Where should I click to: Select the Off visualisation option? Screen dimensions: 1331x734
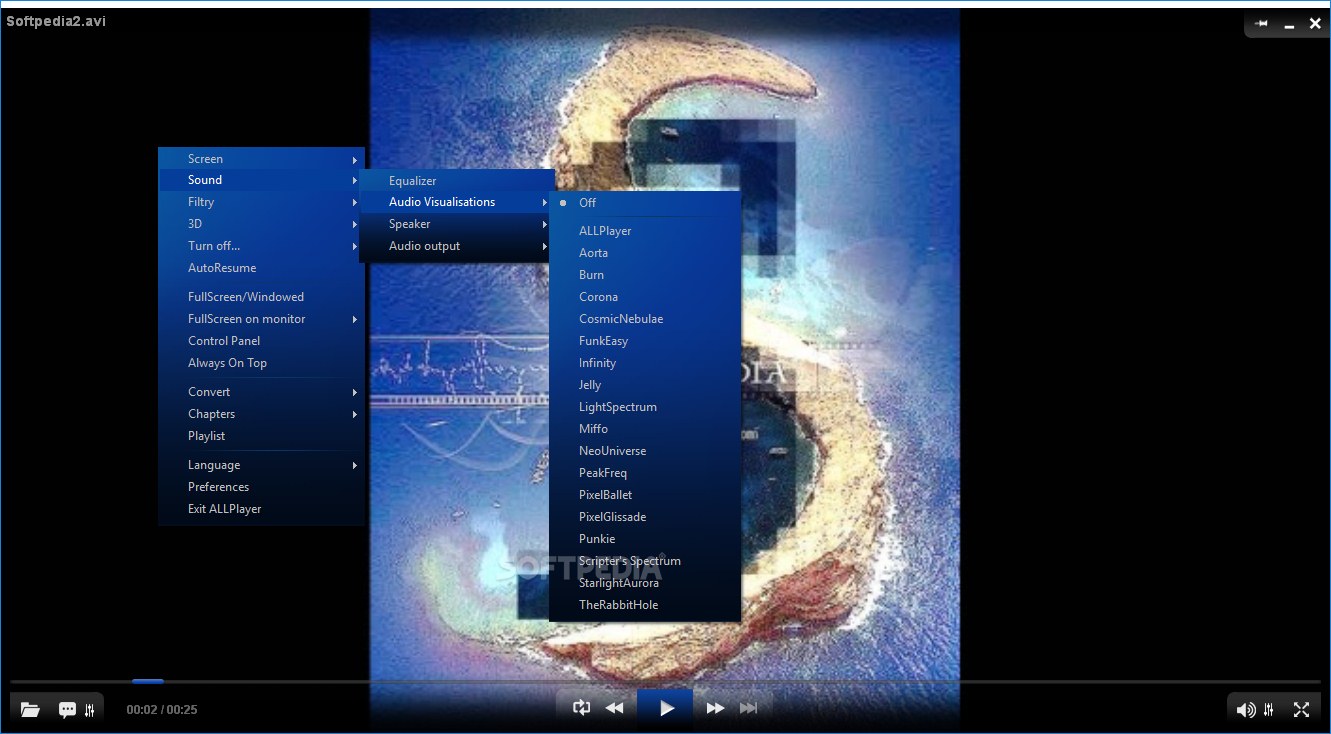[587, 203]
